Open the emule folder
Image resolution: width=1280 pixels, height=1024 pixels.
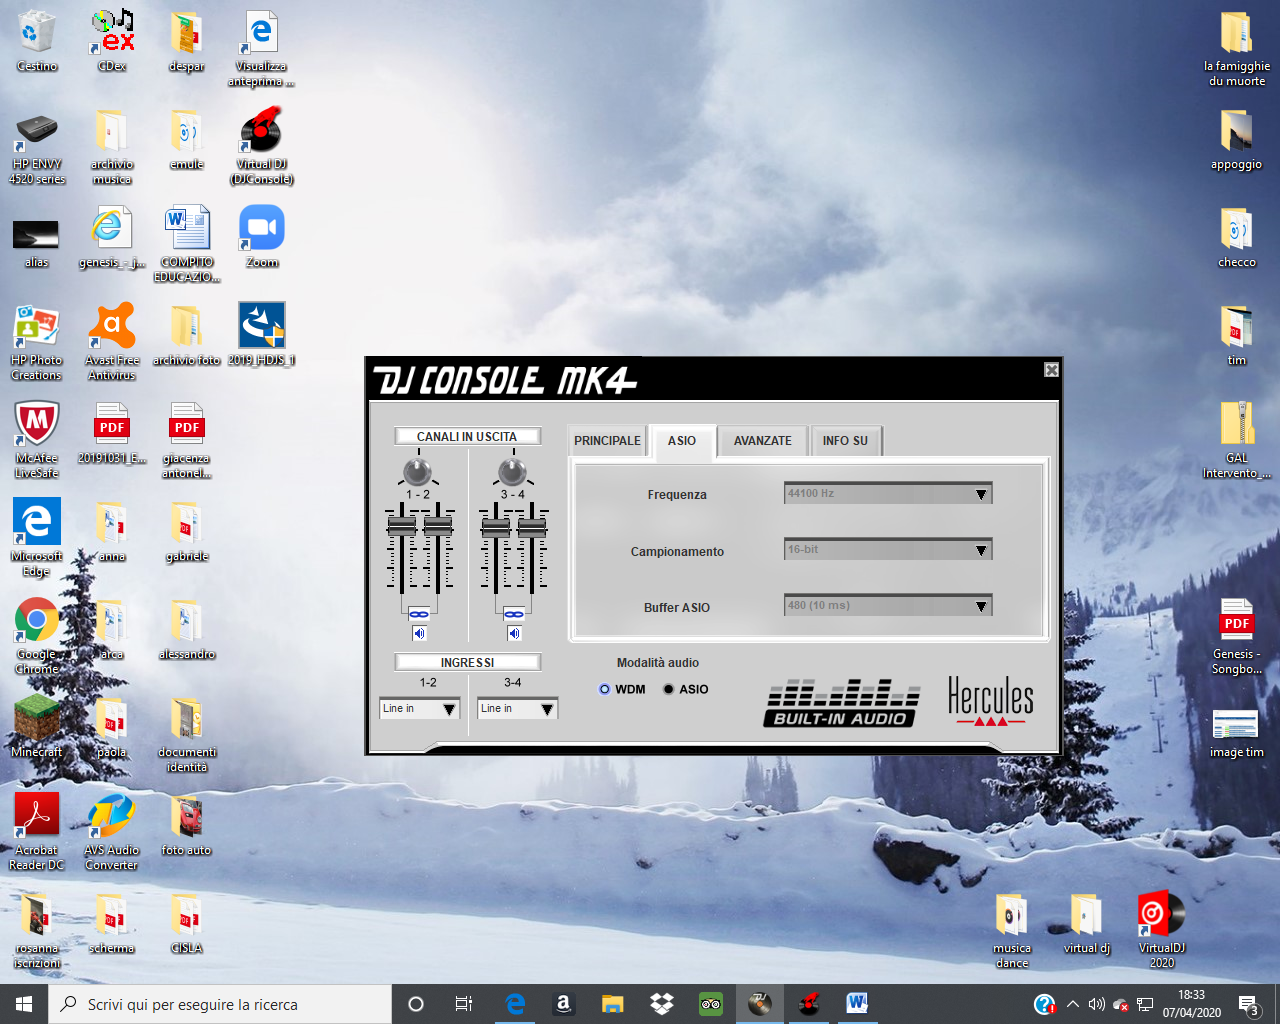187,139
